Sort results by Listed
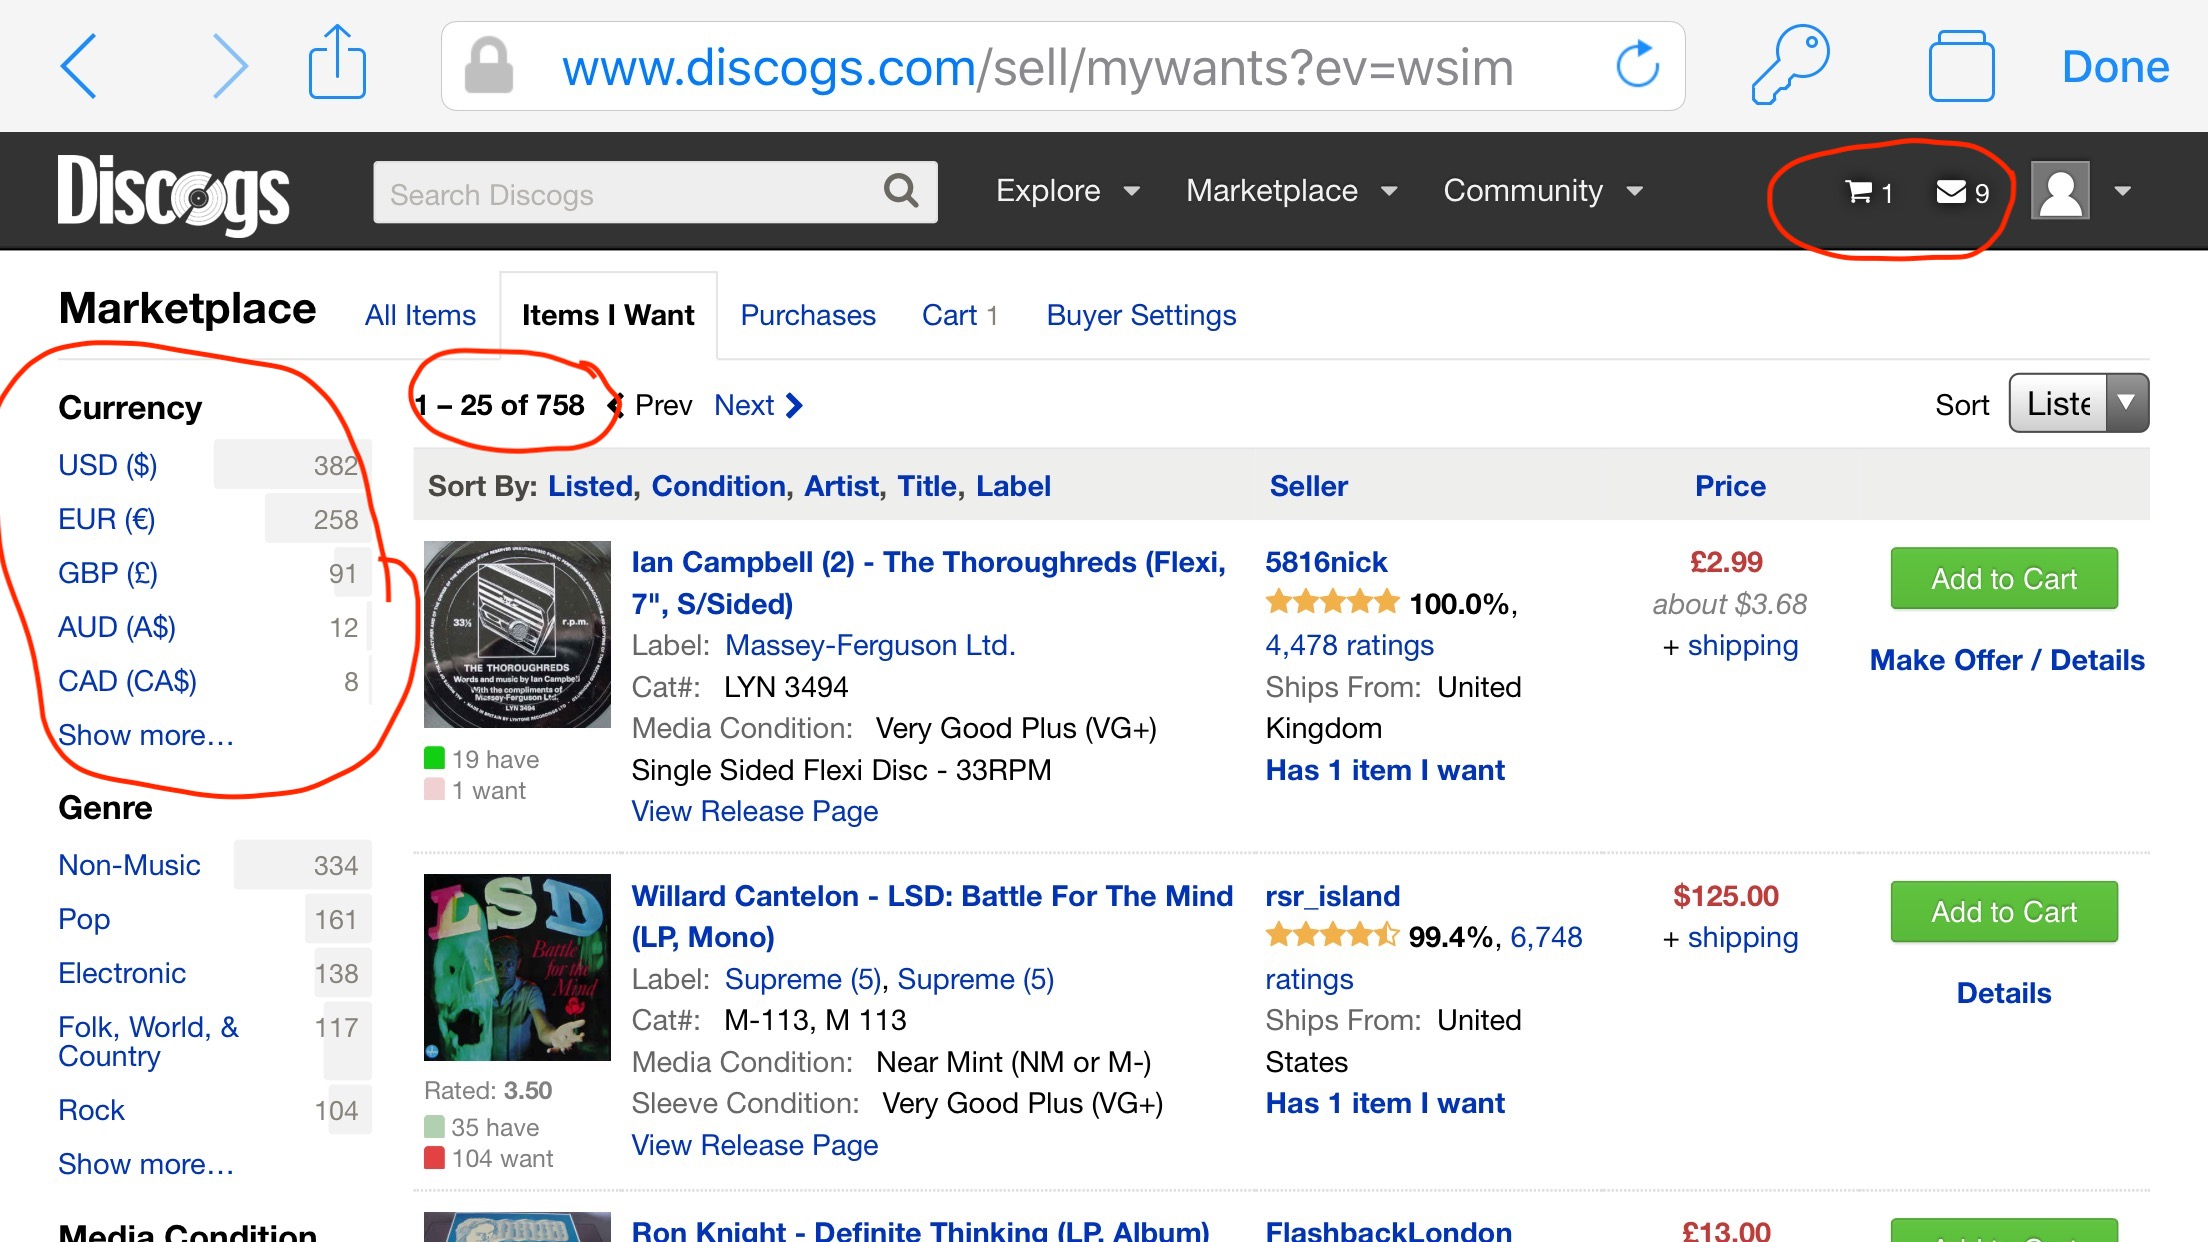 point(590,486)
